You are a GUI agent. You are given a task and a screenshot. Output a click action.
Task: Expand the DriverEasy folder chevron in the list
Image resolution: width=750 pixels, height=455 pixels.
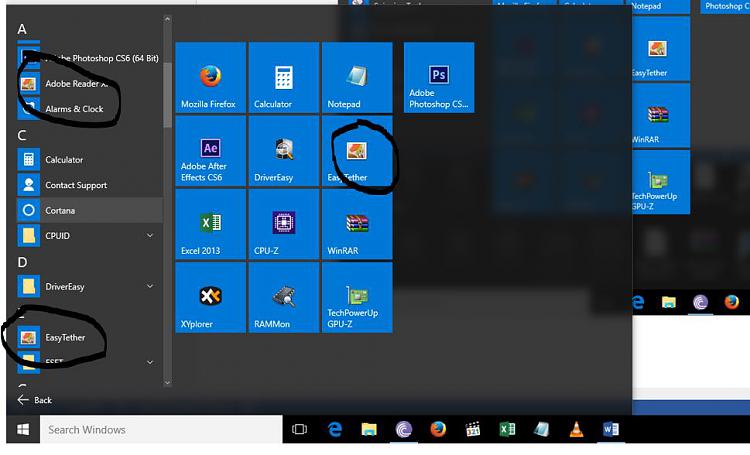(150, 286)
